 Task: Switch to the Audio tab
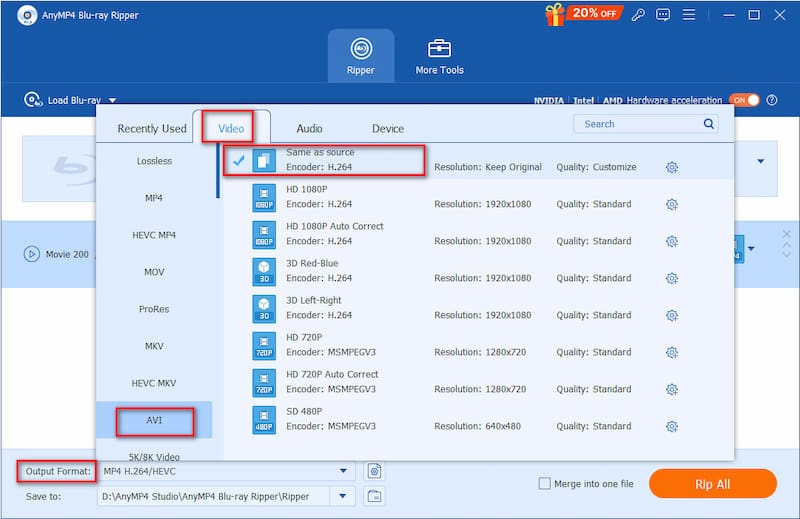pos(309,128)
